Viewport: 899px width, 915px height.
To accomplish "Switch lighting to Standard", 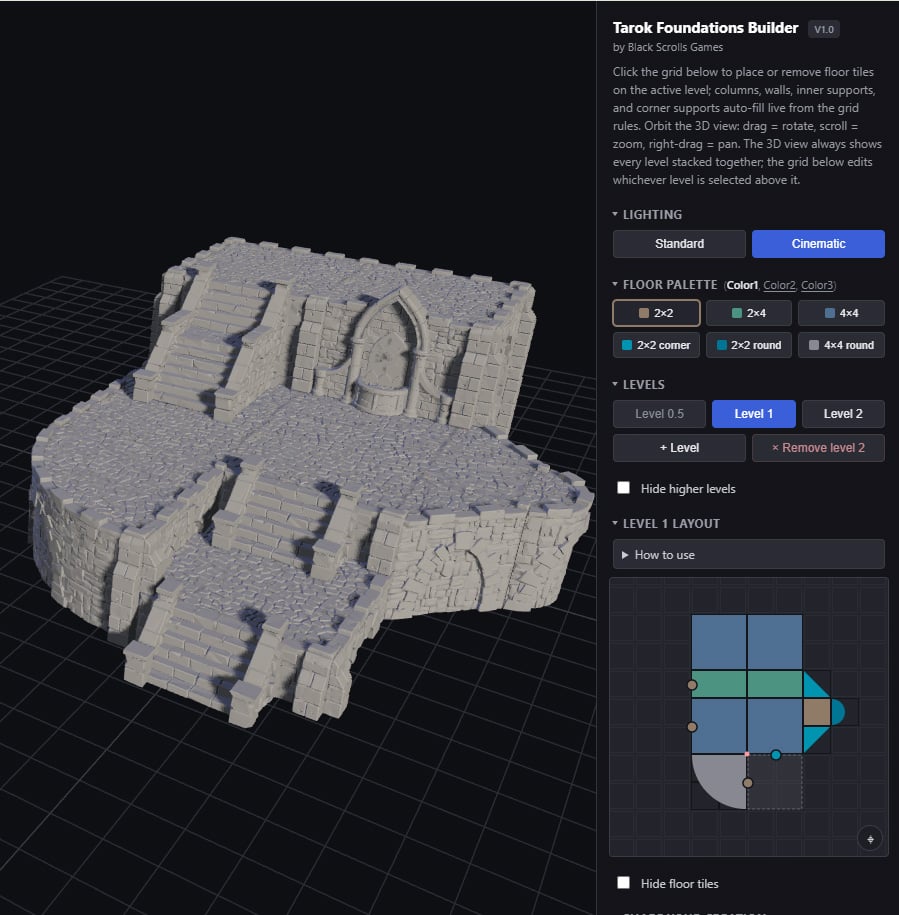I will (x=679, y=244).
